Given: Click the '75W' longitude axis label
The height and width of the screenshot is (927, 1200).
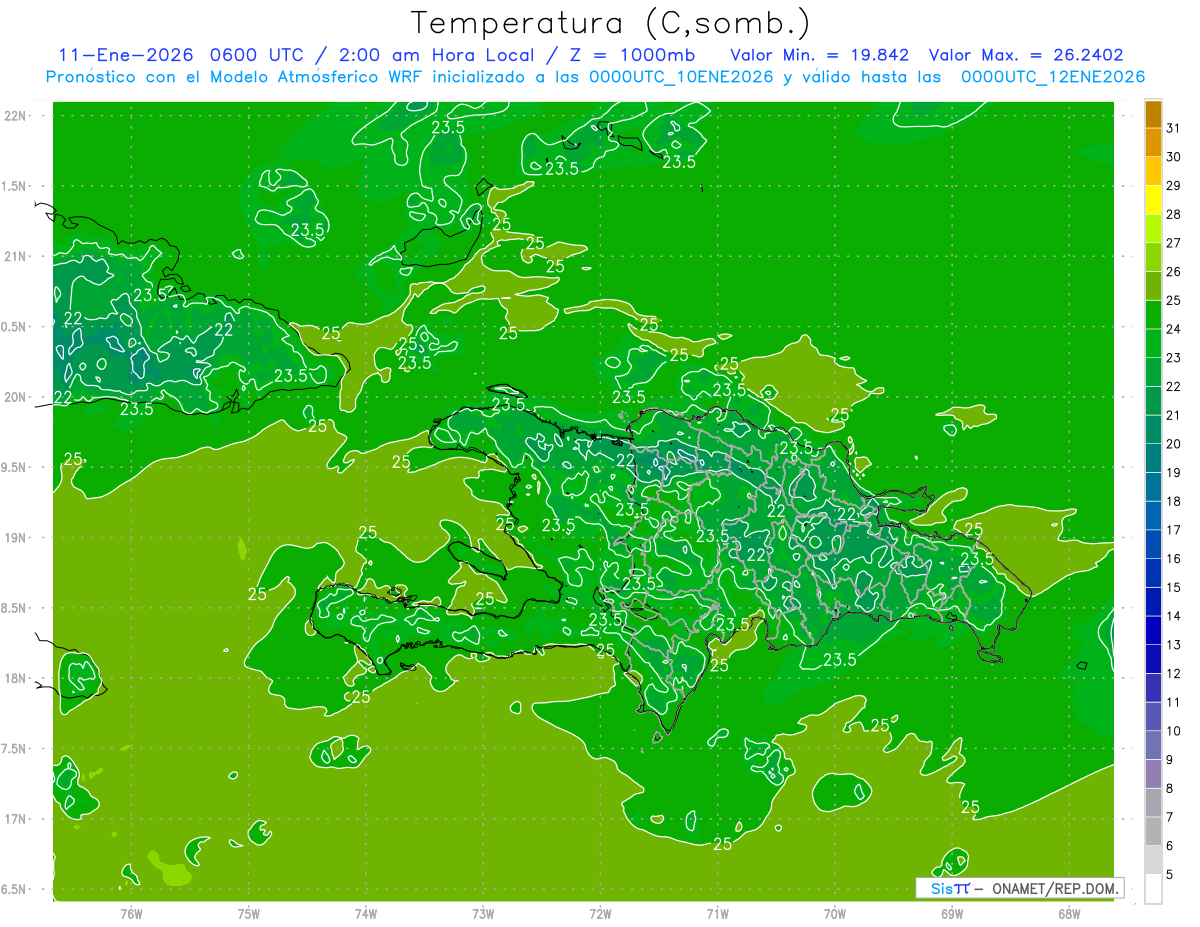Looking at the screenshot, I should 249,913.
